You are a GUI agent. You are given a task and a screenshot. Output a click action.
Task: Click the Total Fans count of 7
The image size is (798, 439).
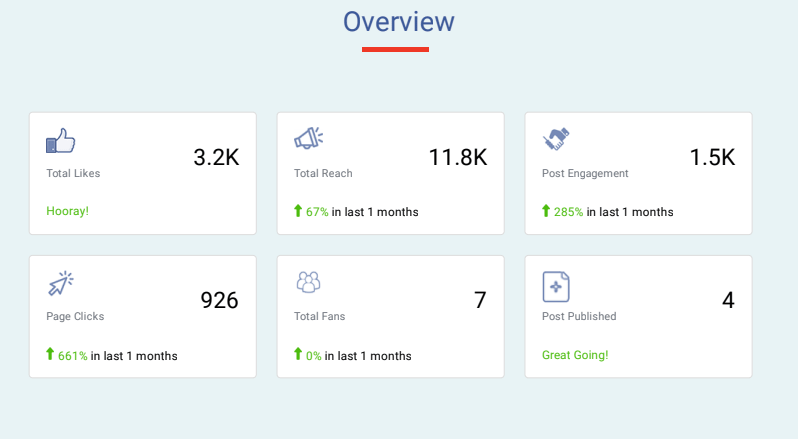pos(480,300)
